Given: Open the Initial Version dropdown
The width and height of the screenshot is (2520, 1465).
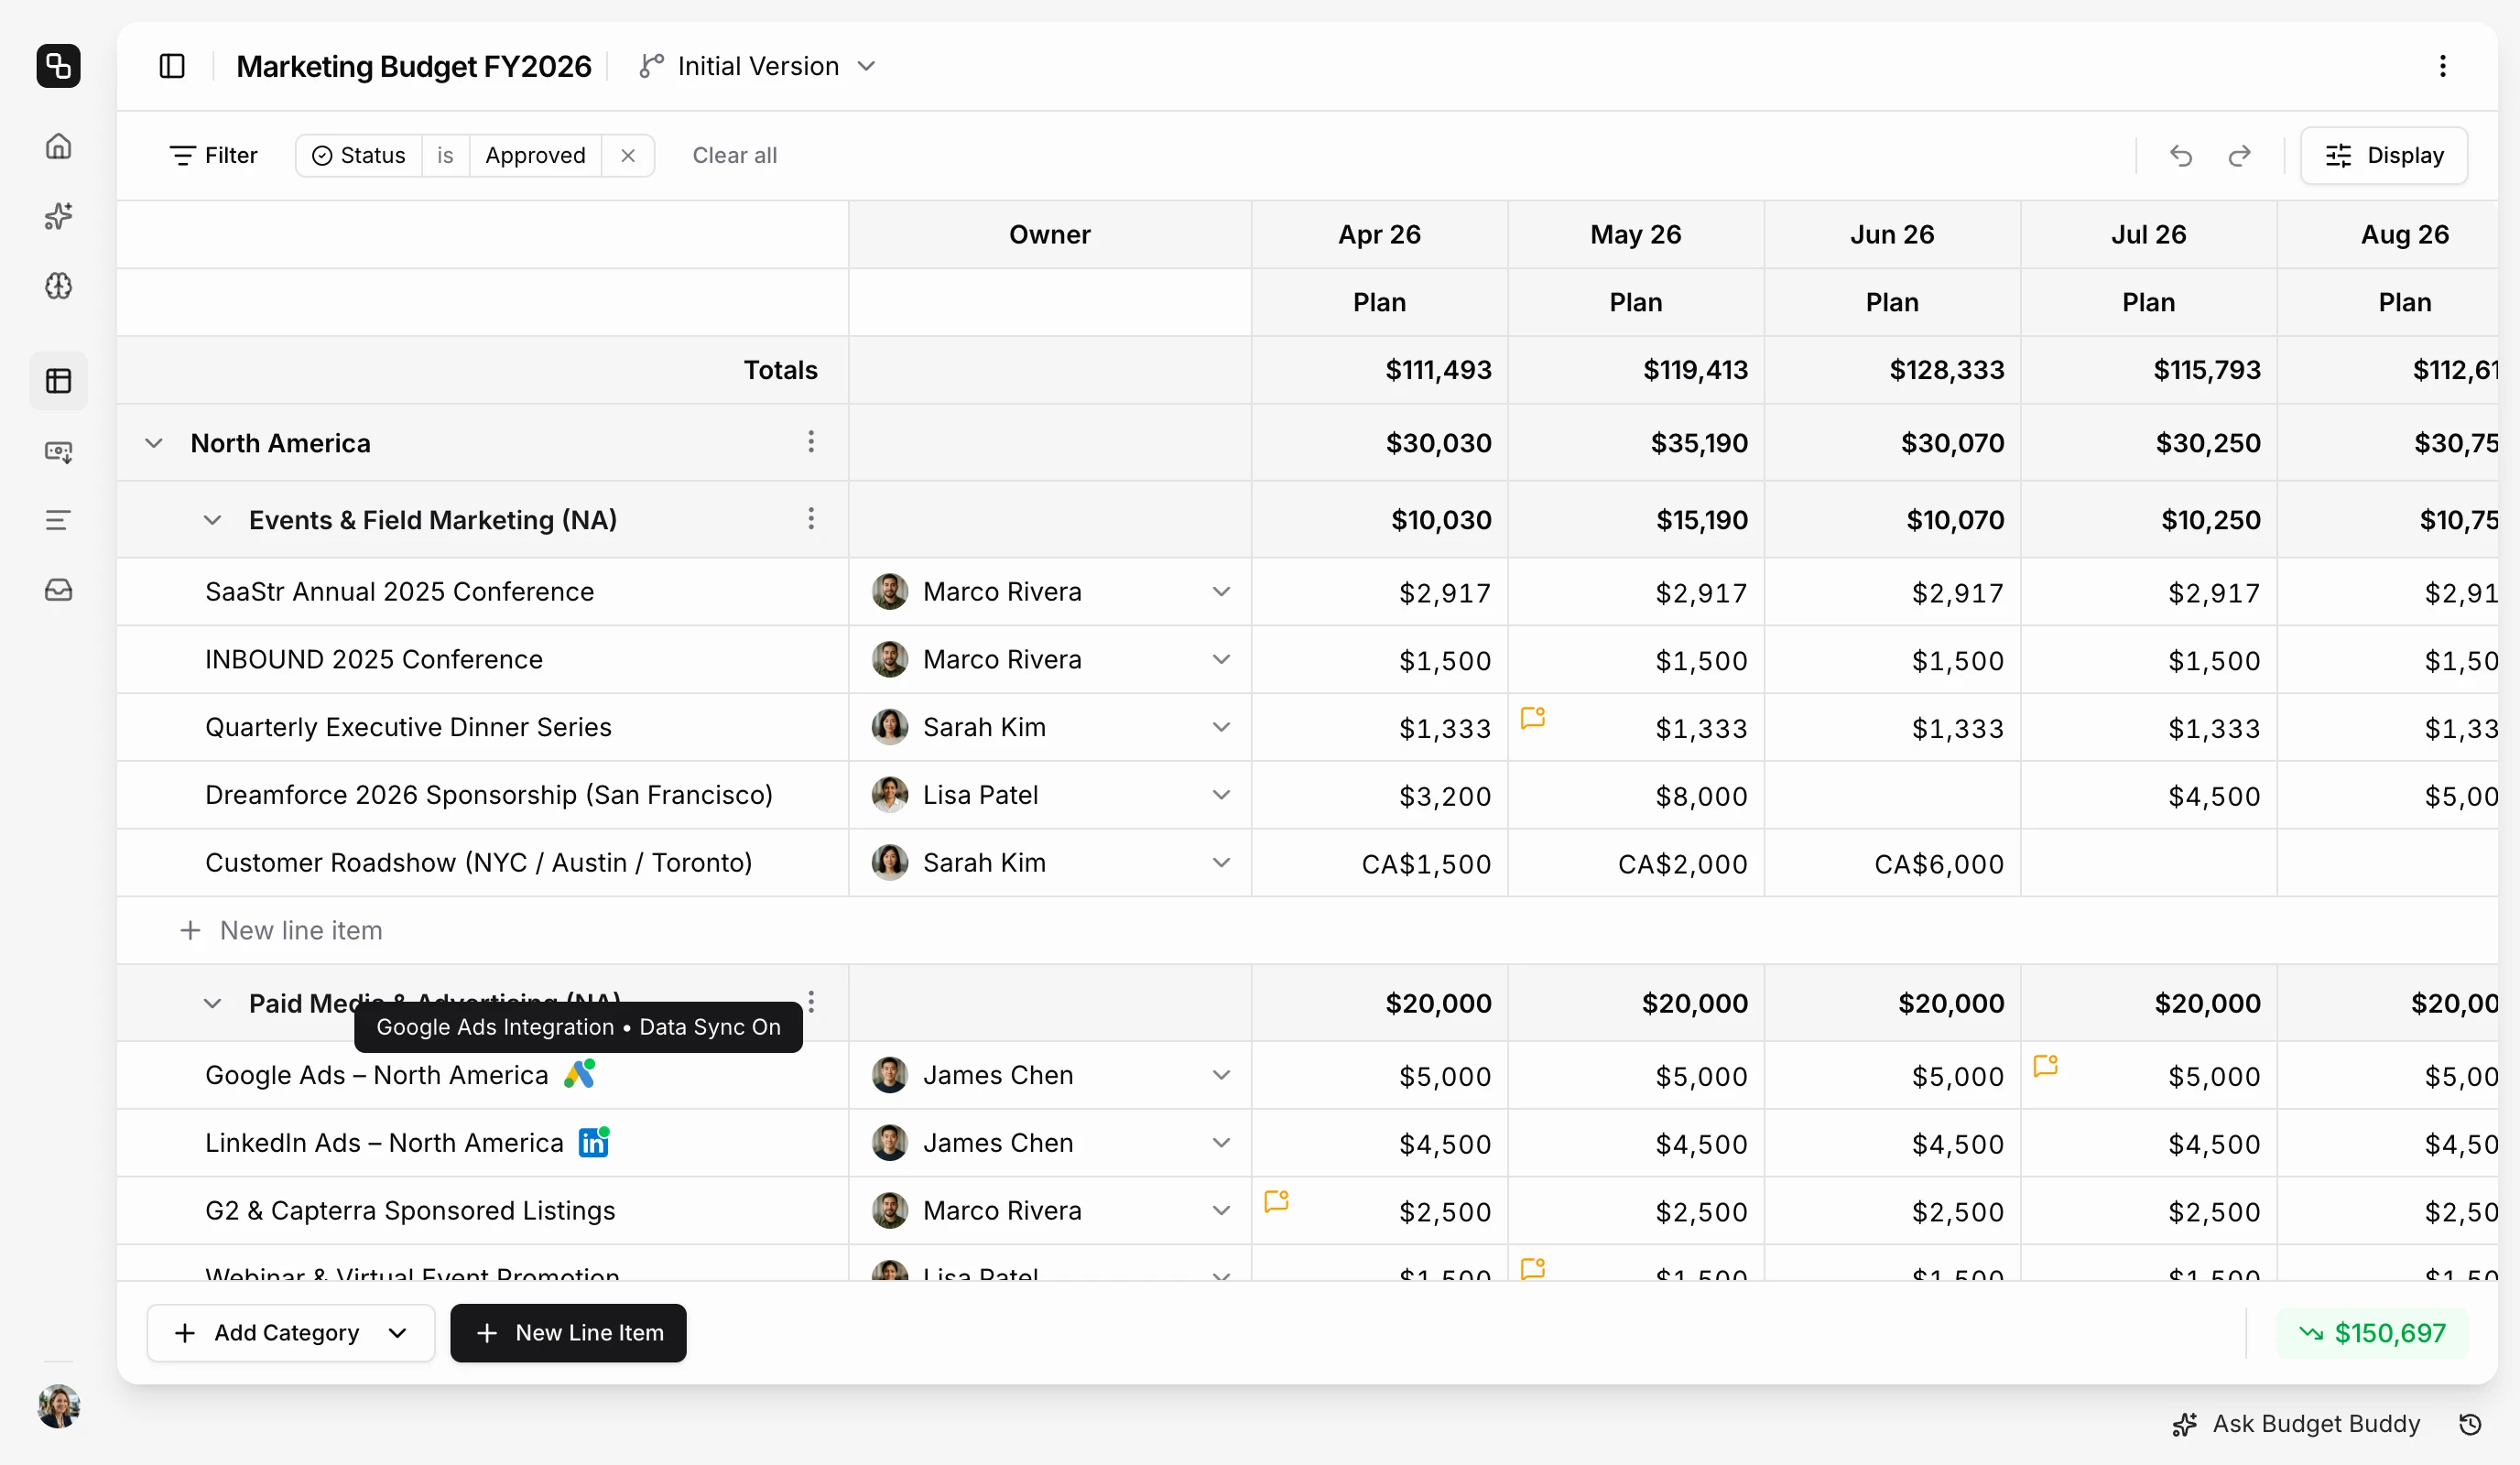Looking at the screenshot, I should [759, 66].
